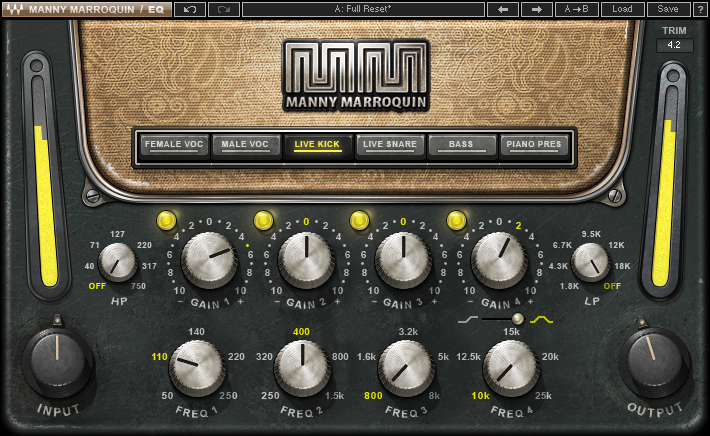This screenshot has height=436, width=710.
Task: Click the LP OFF label
Action: point(612,286)
